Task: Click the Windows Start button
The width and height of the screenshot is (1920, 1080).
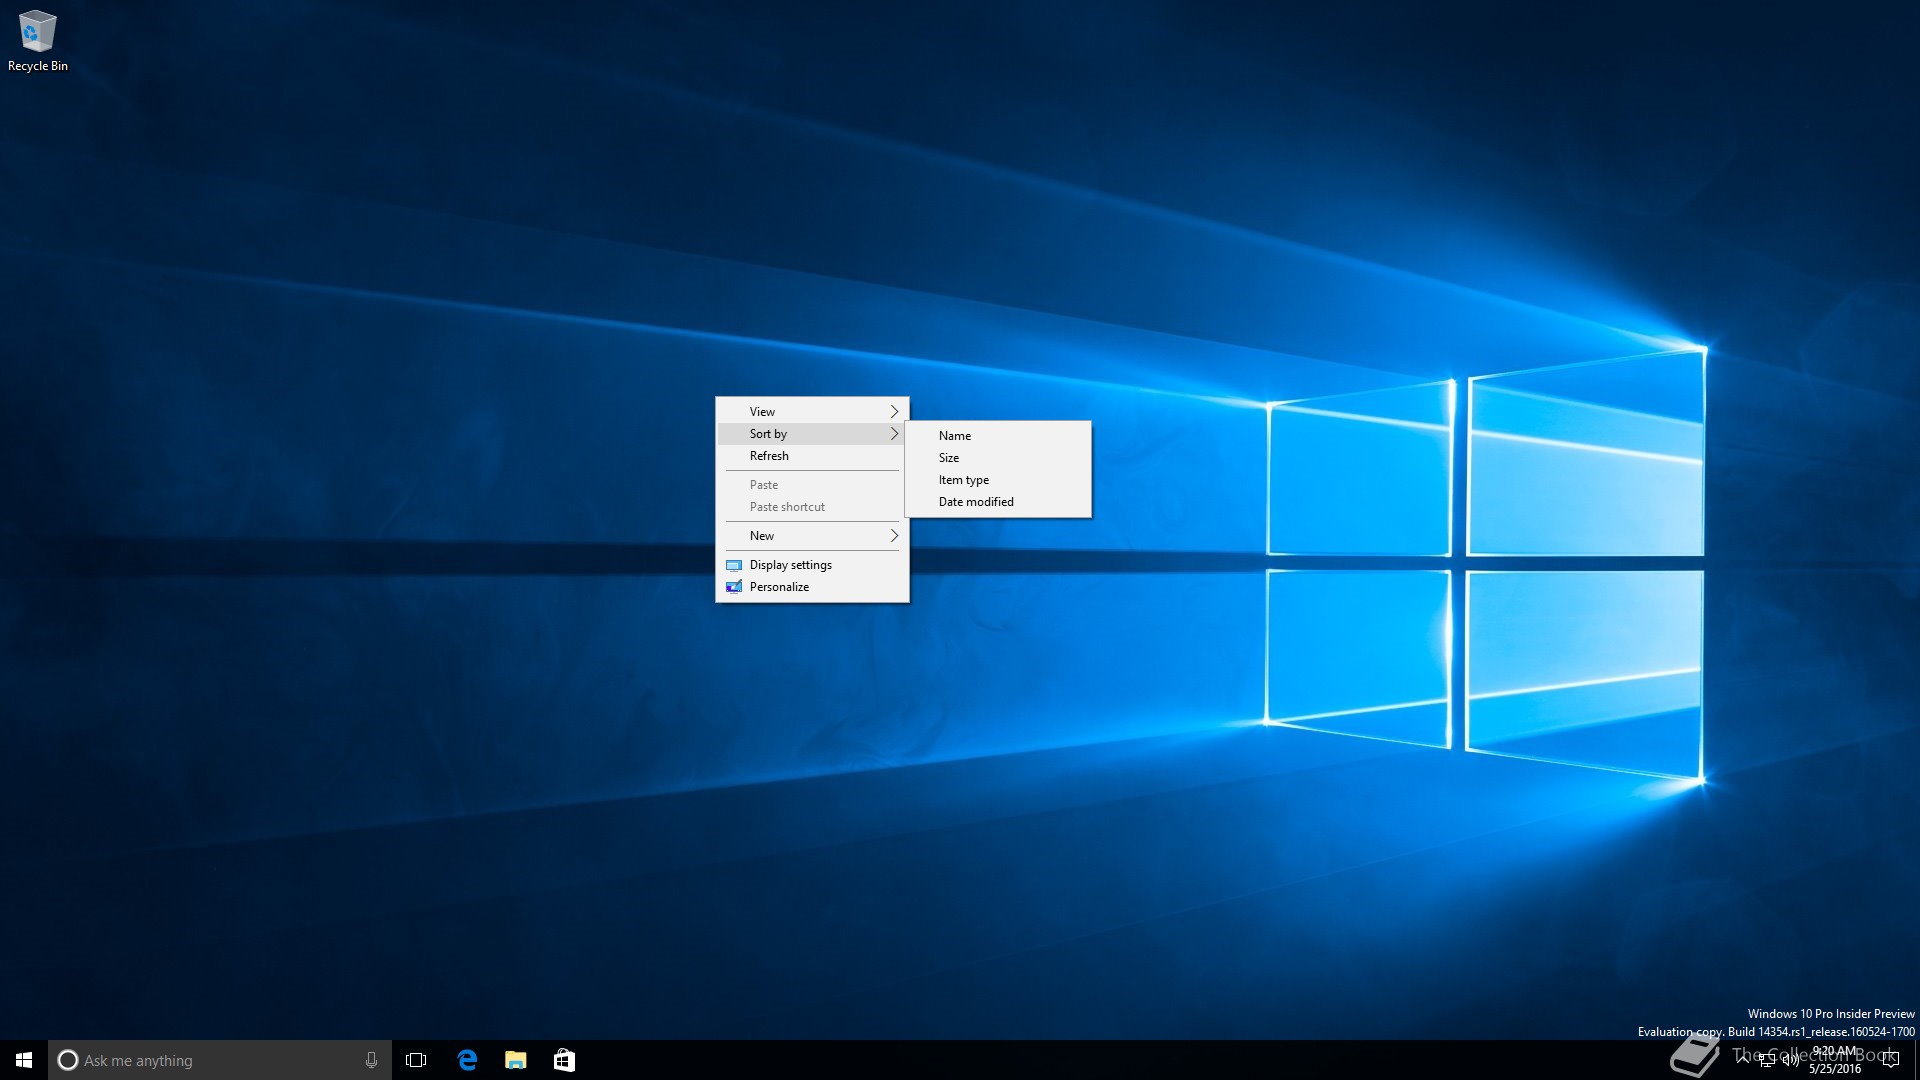Action: pos(24,1060)
